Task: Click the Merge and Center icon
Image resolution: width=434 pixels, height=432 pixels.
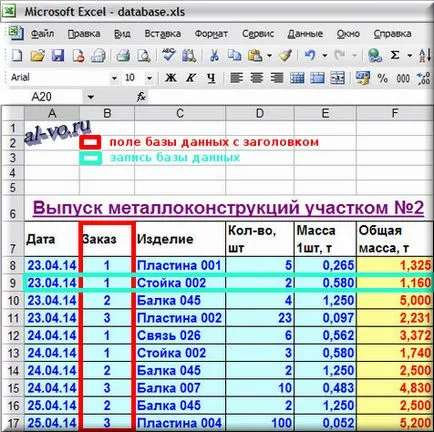Action: pos(337,78)
